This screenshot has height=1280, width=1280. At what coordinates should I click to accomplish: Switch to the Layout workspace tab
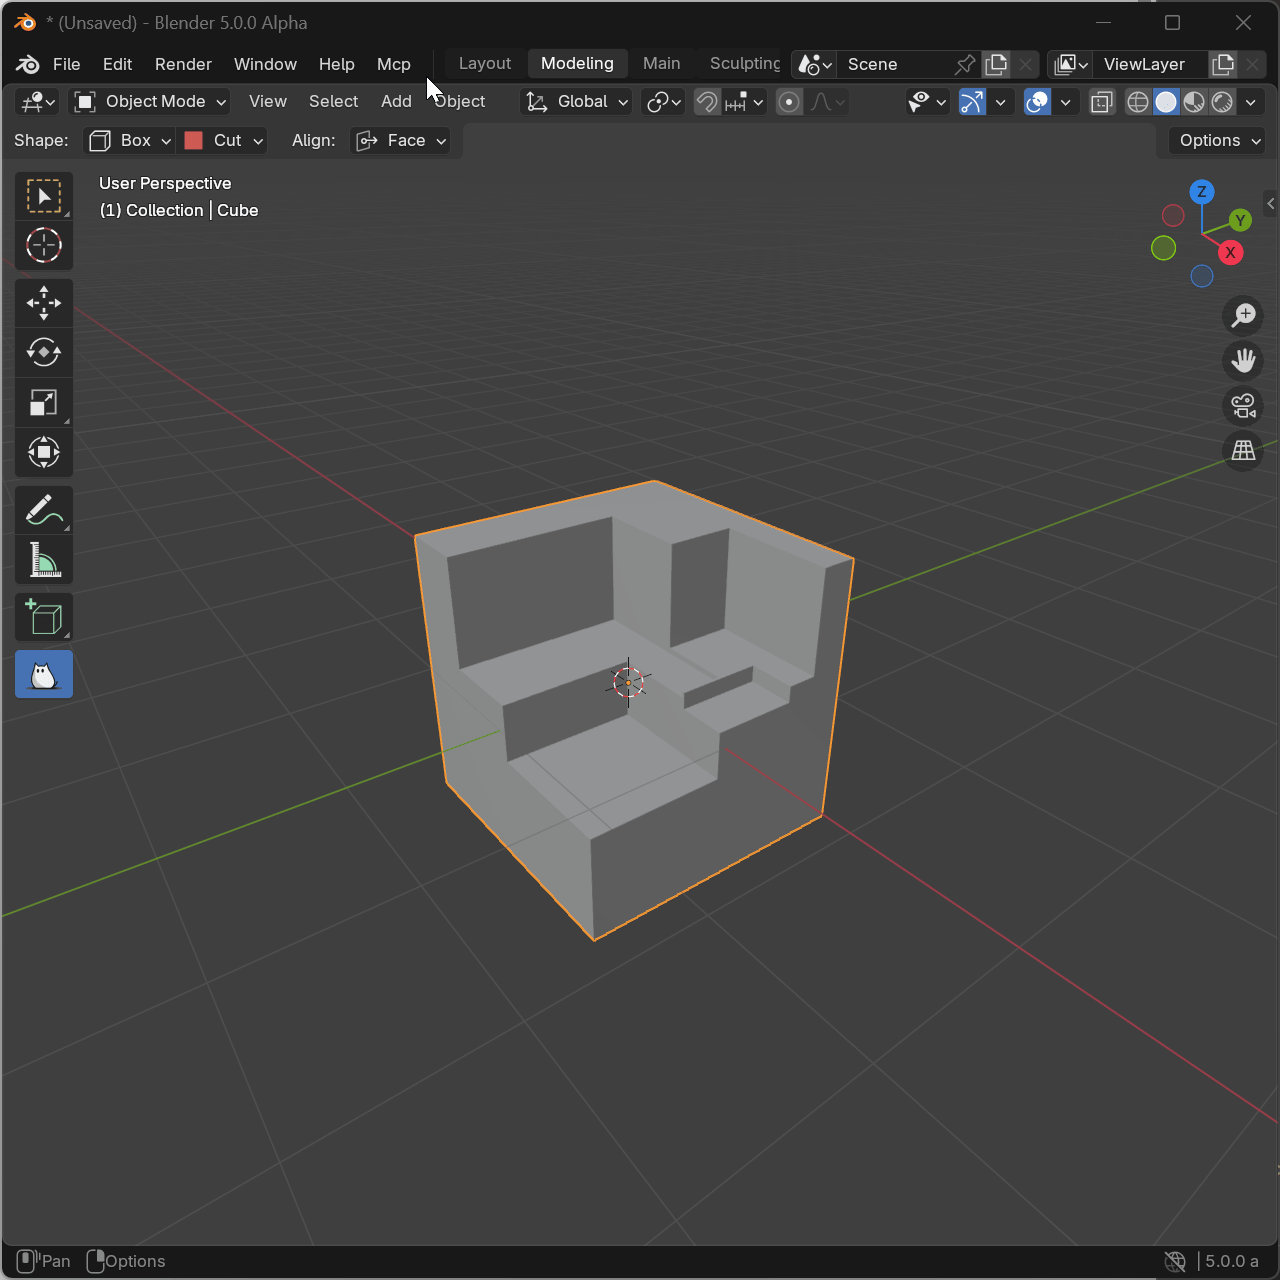pyautogui.click(x=485, y=64)
